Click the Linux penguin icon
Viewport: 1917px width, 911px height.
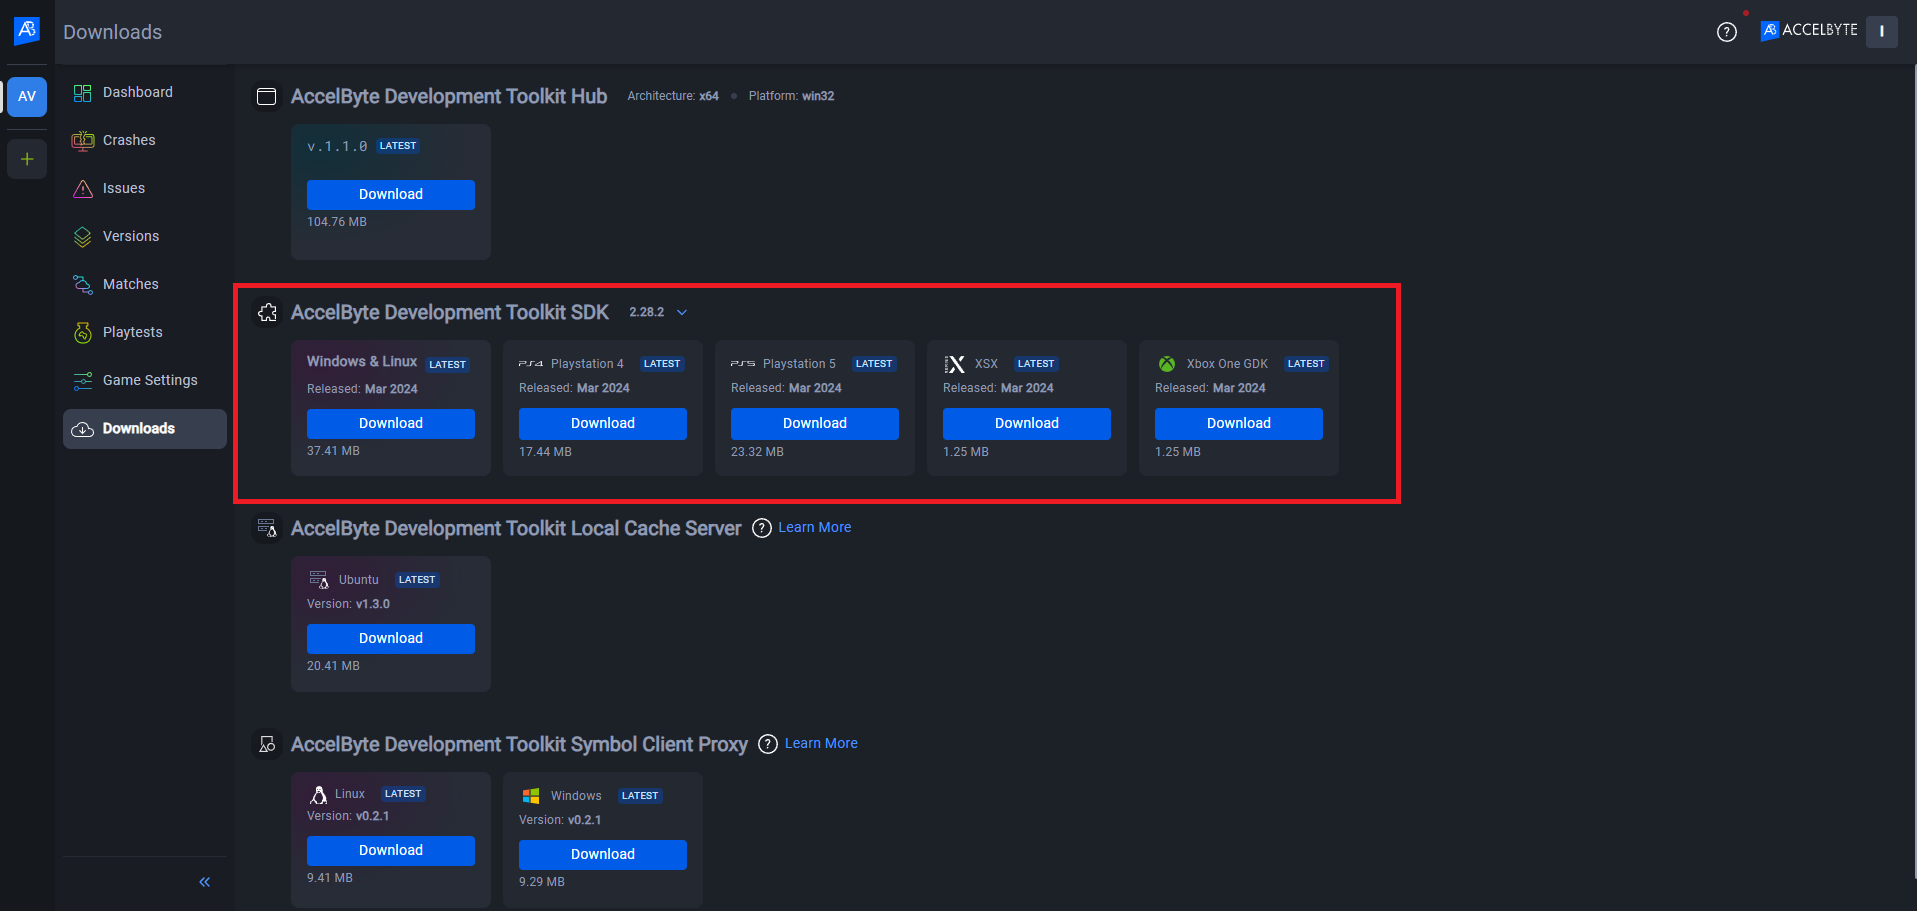click(318, 795)
